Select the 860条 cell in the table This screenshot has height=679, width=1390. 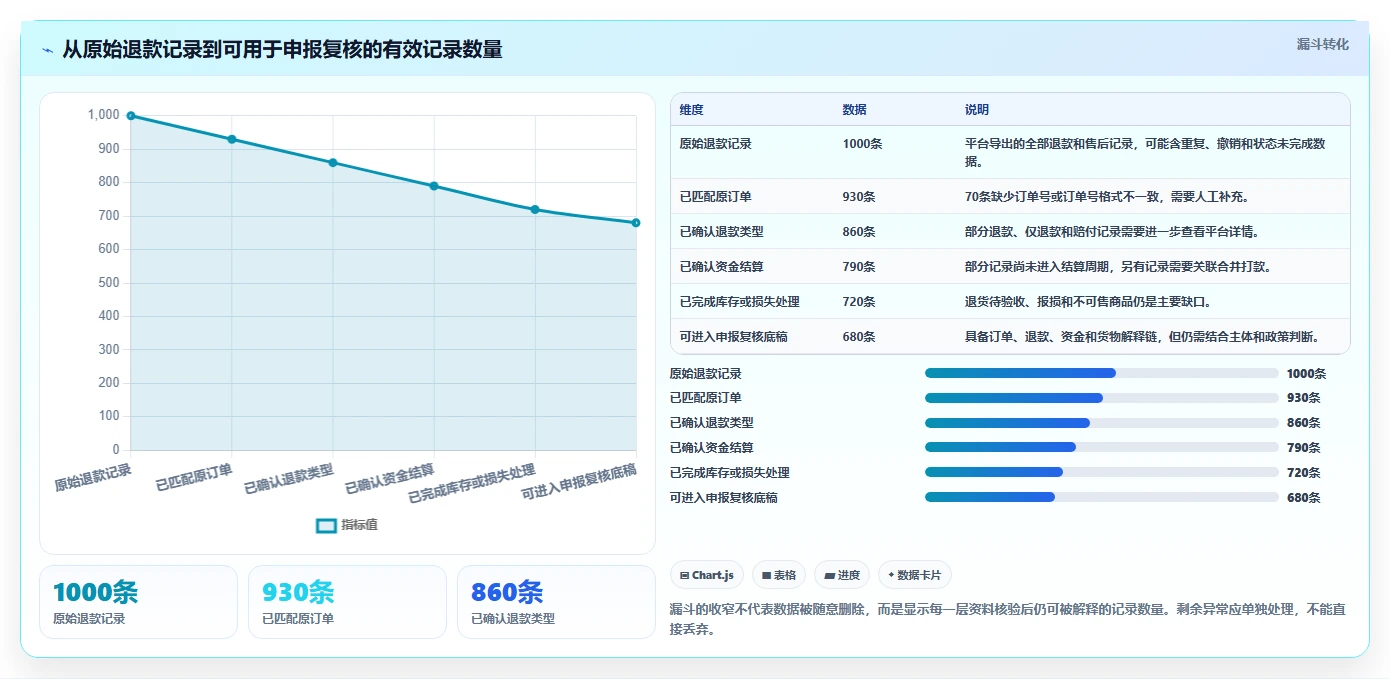coord(859,232)
